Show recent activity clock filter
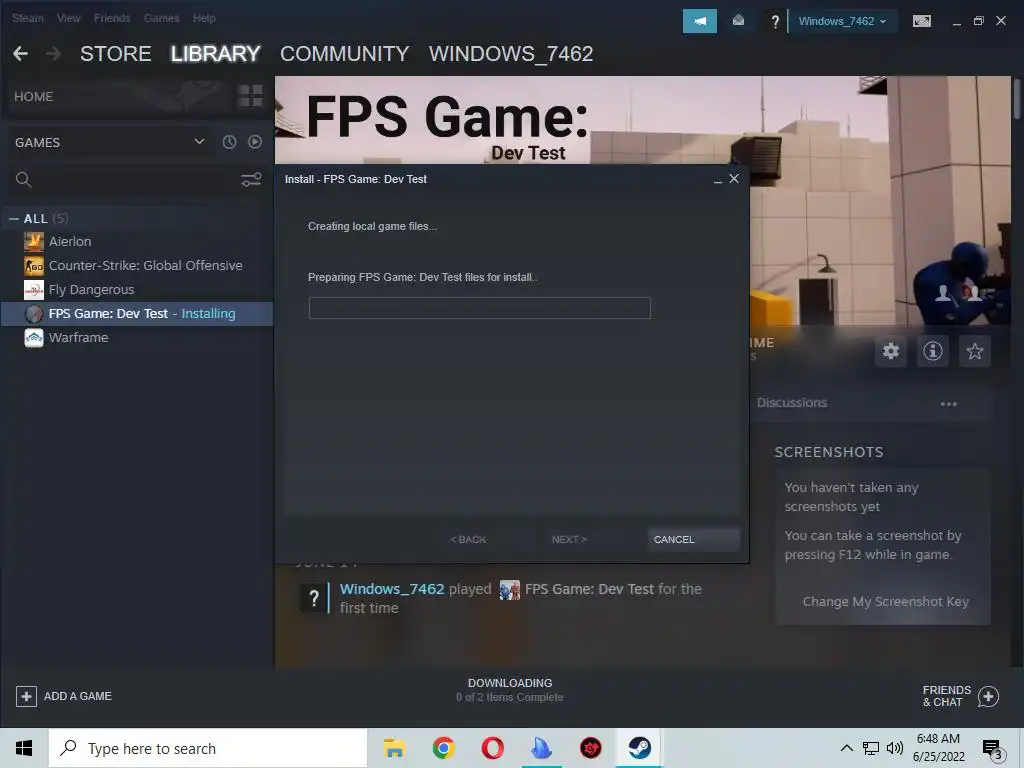This screenshot has height=768, width=1024. click(x=229, y=142)
